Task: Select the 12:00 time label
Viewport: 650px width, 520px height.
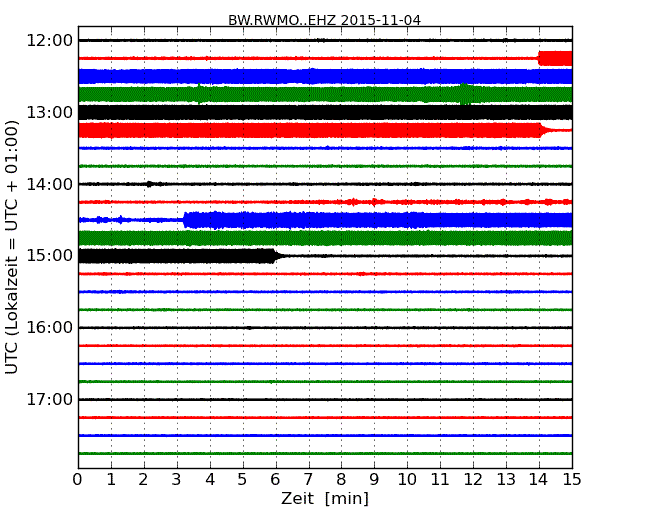Action: pos(50,41)
